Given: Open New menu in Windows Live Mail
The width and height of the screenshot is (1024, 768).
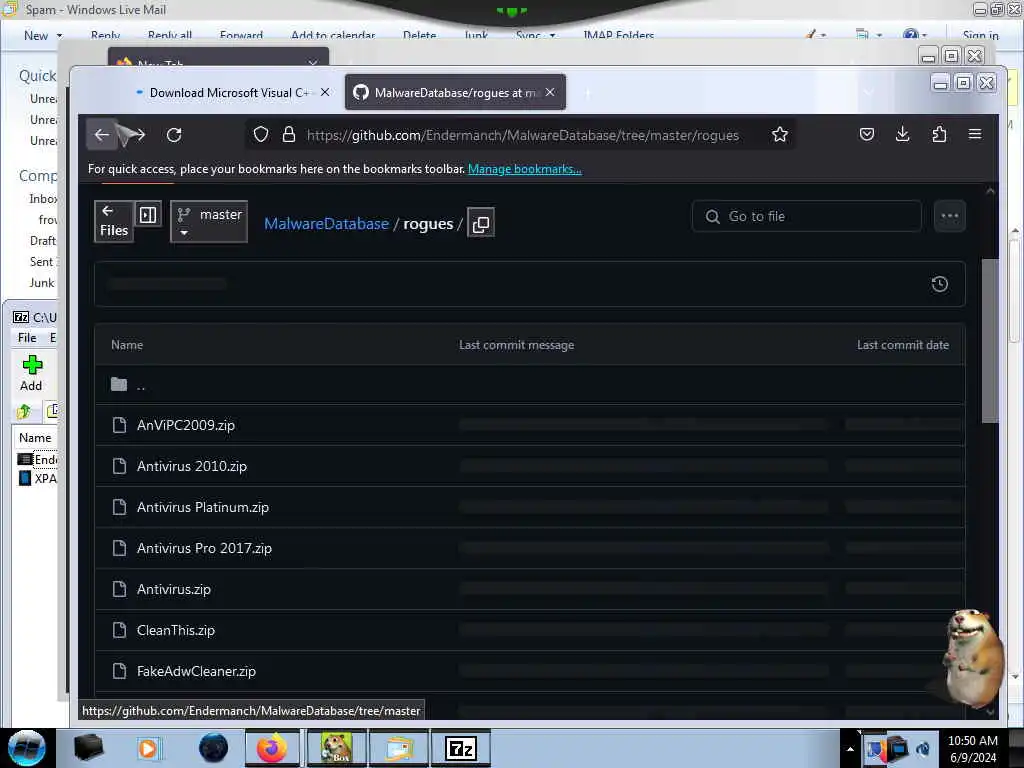Looking at the screenshot, I should [x=43, y=35].
